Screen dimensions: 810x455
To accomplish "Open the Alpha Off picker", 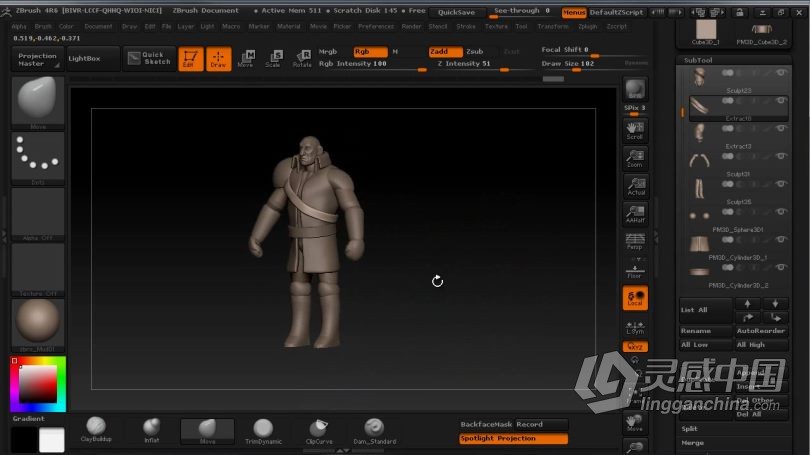I will tap(38, 214).
